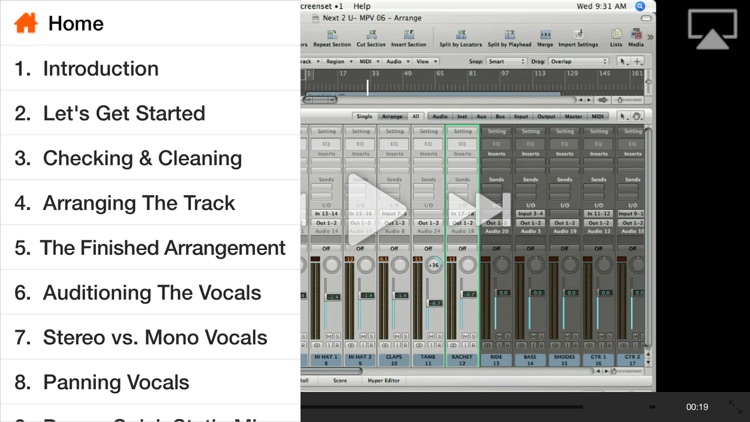Click the stereo format icon on RIDE
Image resolution: width=750 pixels, height=422 pixels.
[x=487, y=345]
